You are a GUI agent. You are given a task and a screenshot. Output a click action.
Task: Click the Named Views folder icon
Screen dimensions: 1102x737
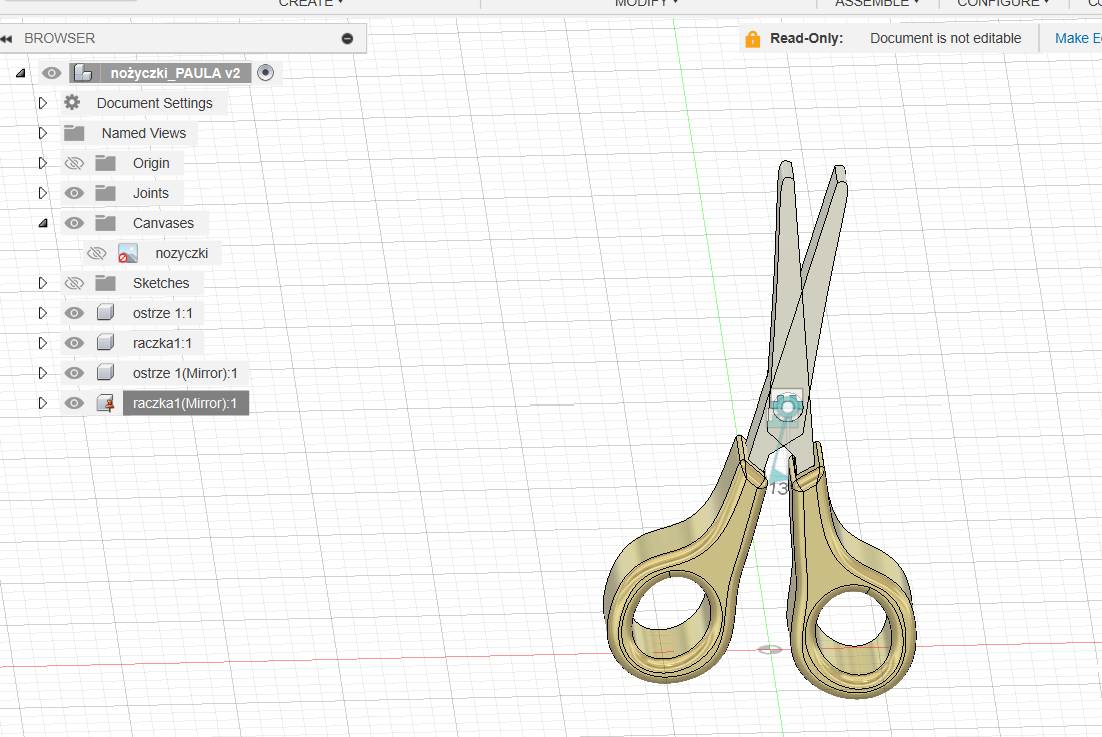[x=74, y=133]
